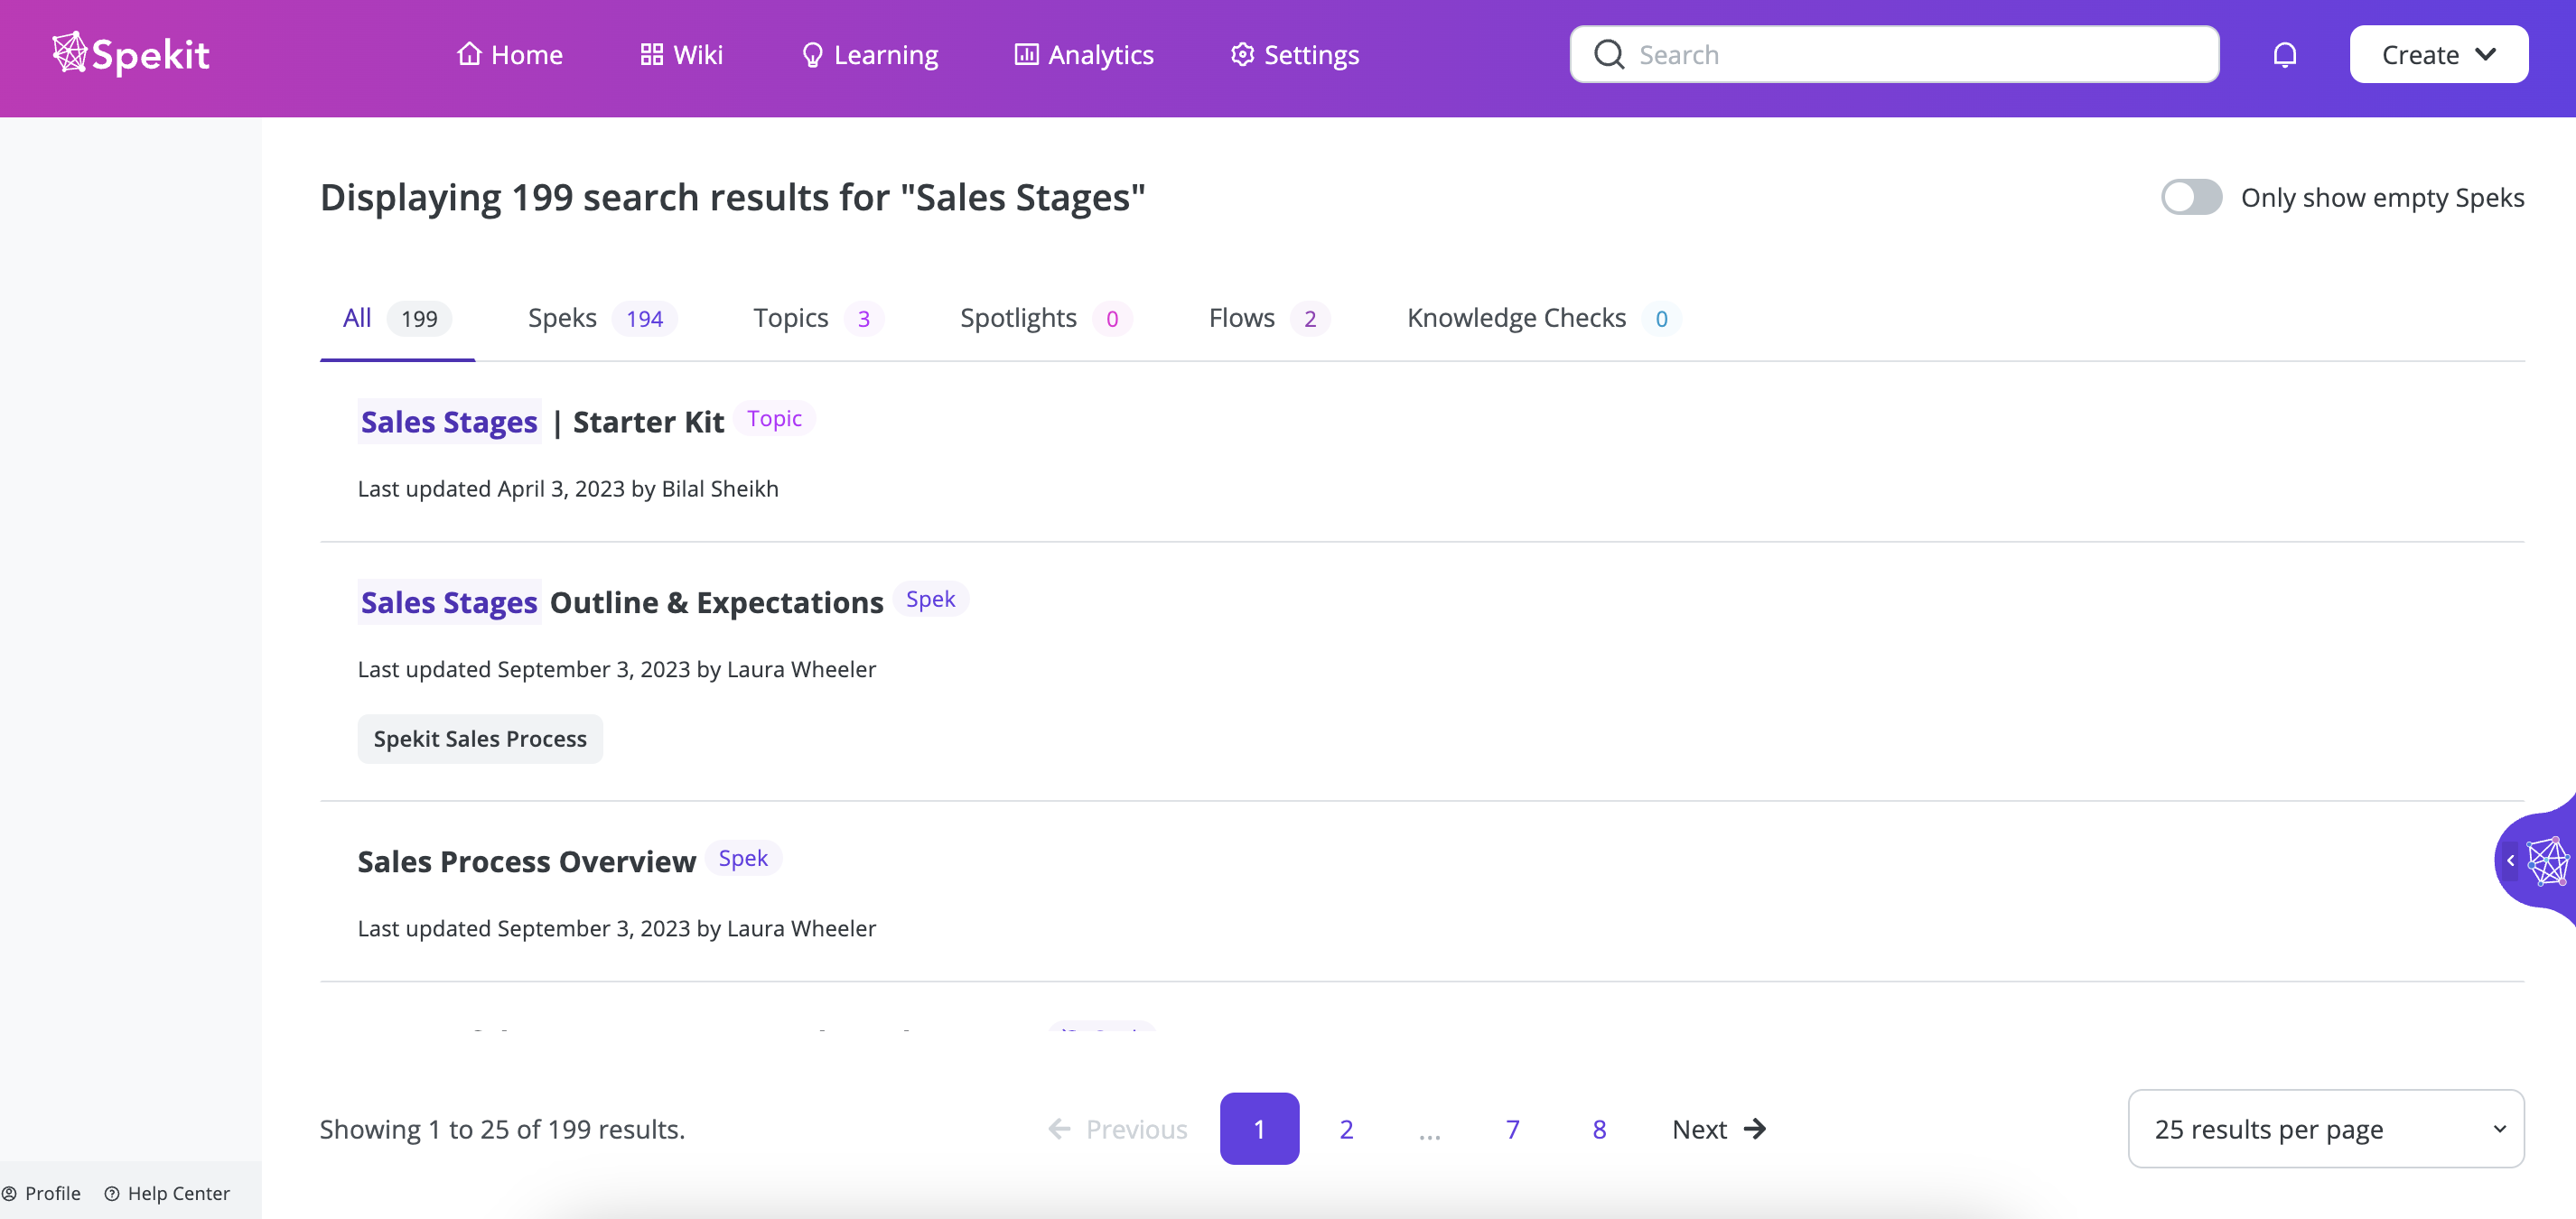
Task: Click the Spekit logo
Action: pyautogui.click(x=131, y=54)
